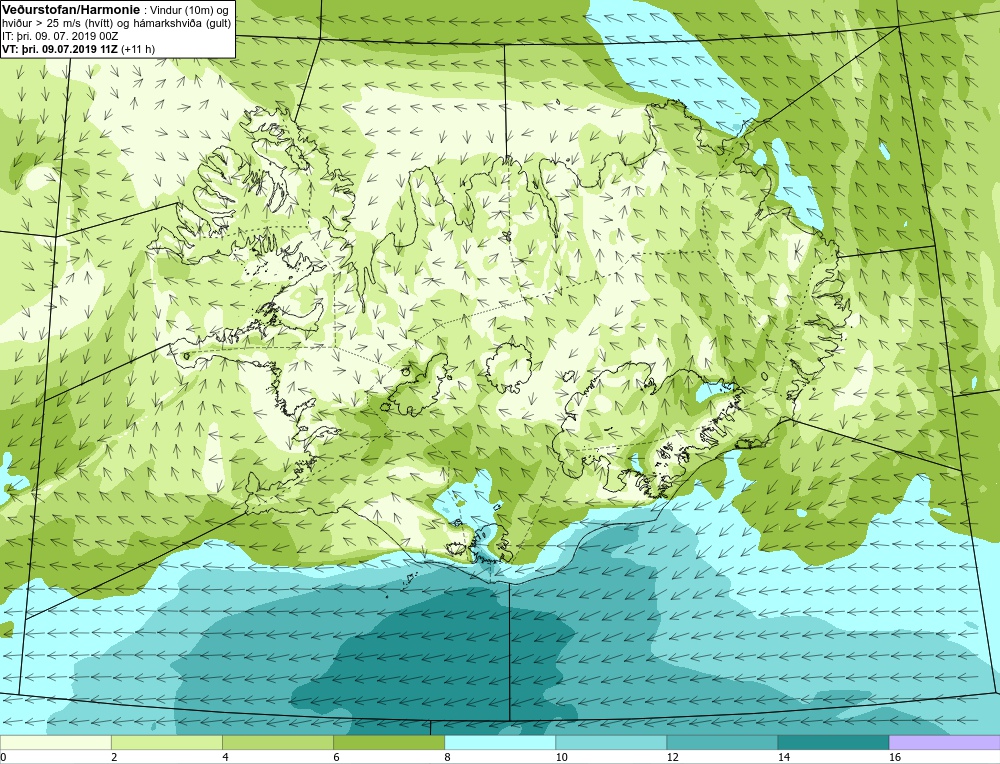This screenshot has width=1000, height=764.
Task: Click the 2–4 m/s light green legend swatch
Action: [x=166, y=742]
